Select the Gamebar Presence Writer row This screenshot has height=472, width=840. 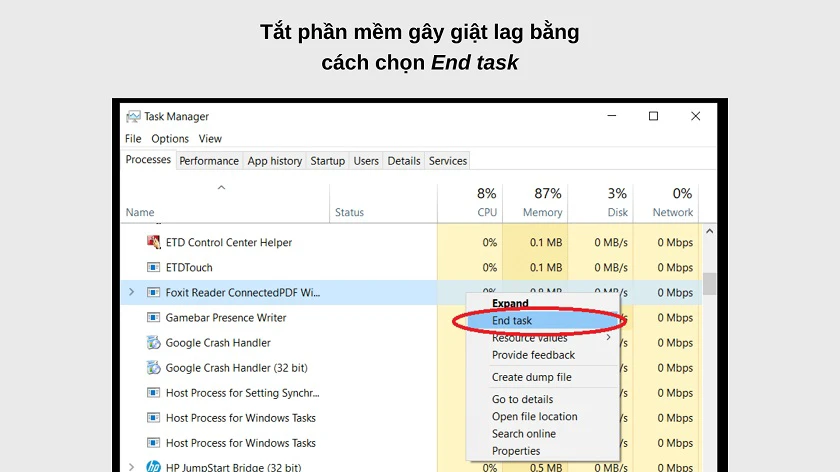tap(411, 317)
